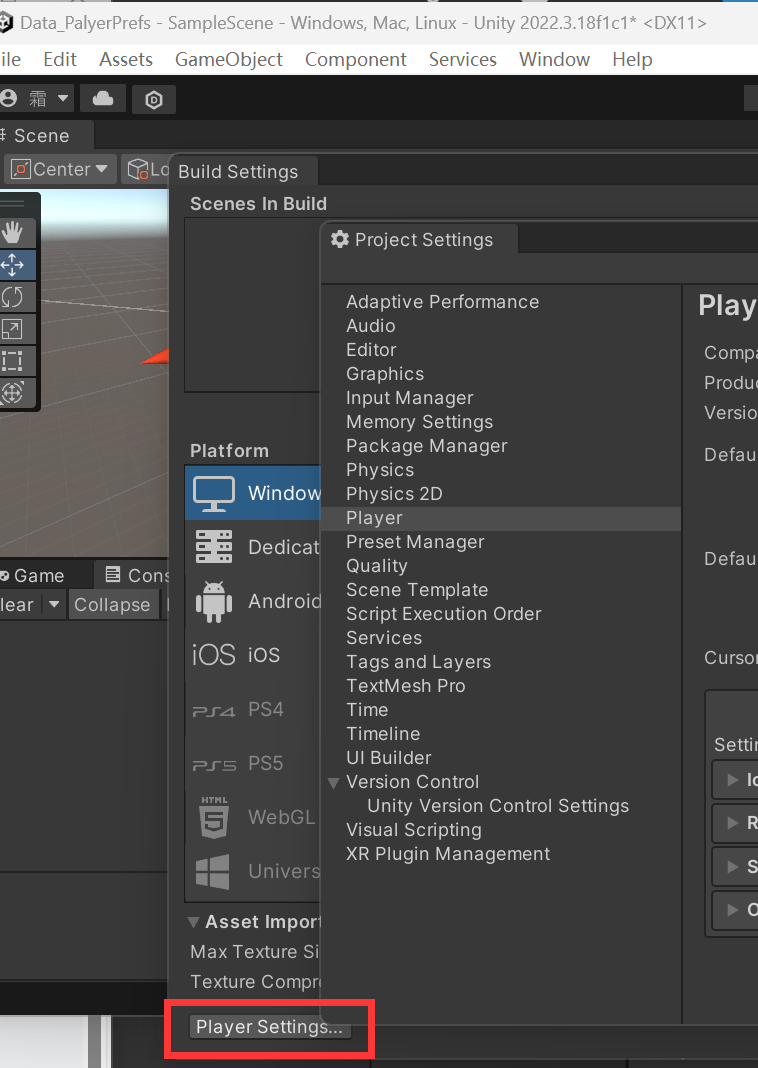Open Adaptive Performance settings
The image size is (758, 1068).
[443, 302]
